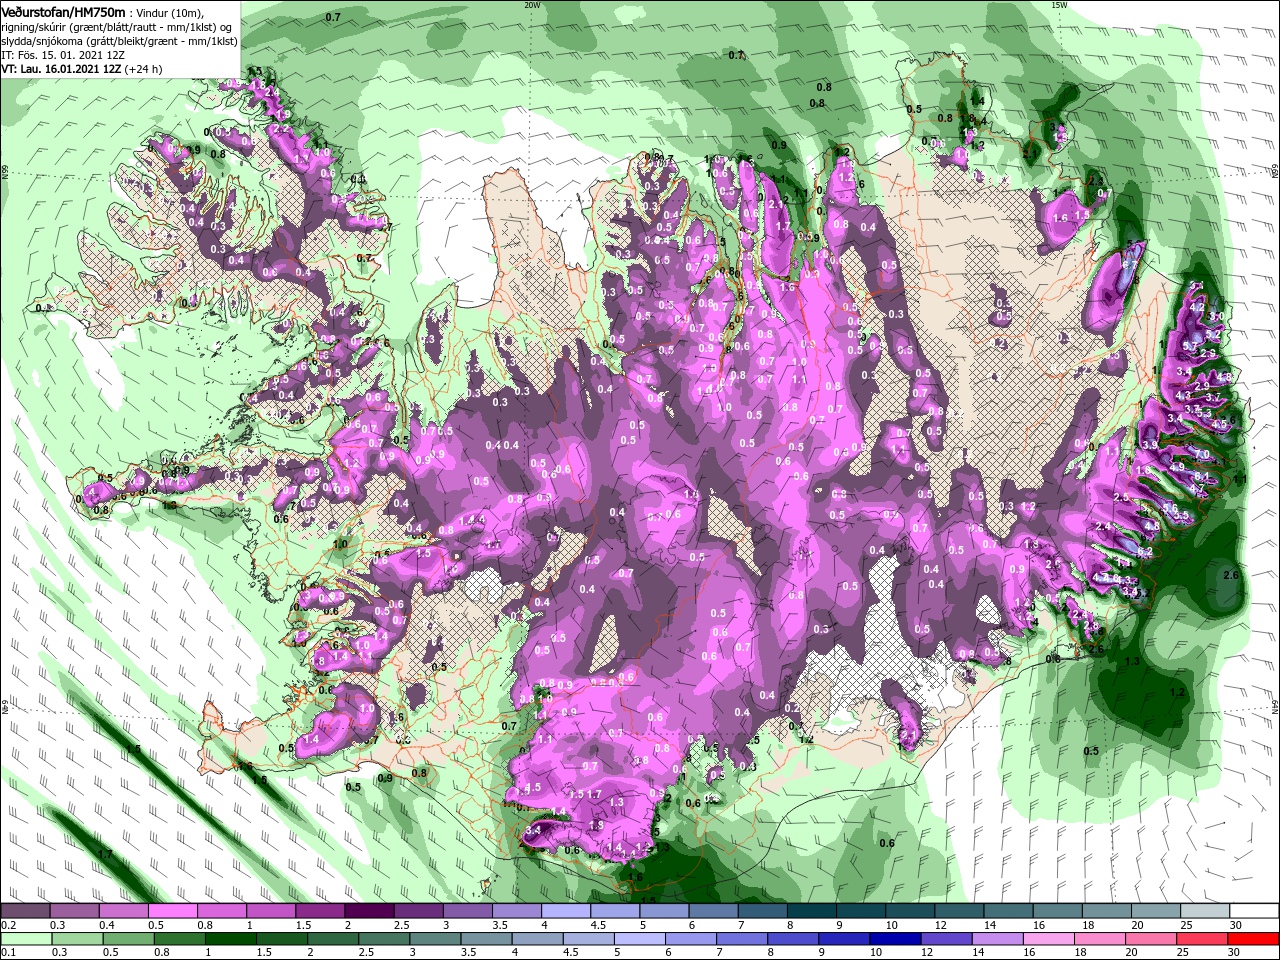Pick the snow scale swatch labeled 6

tap(711, 911)
